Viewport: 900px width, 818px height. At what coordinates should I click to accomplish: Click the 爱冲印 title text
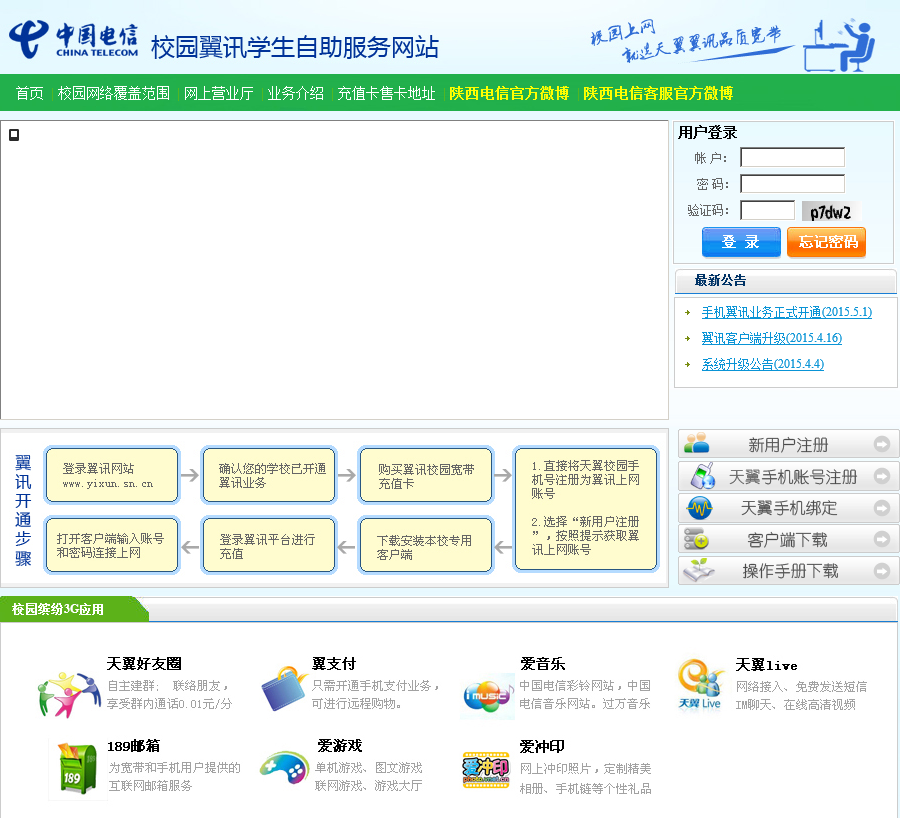(x=542, y=746)
